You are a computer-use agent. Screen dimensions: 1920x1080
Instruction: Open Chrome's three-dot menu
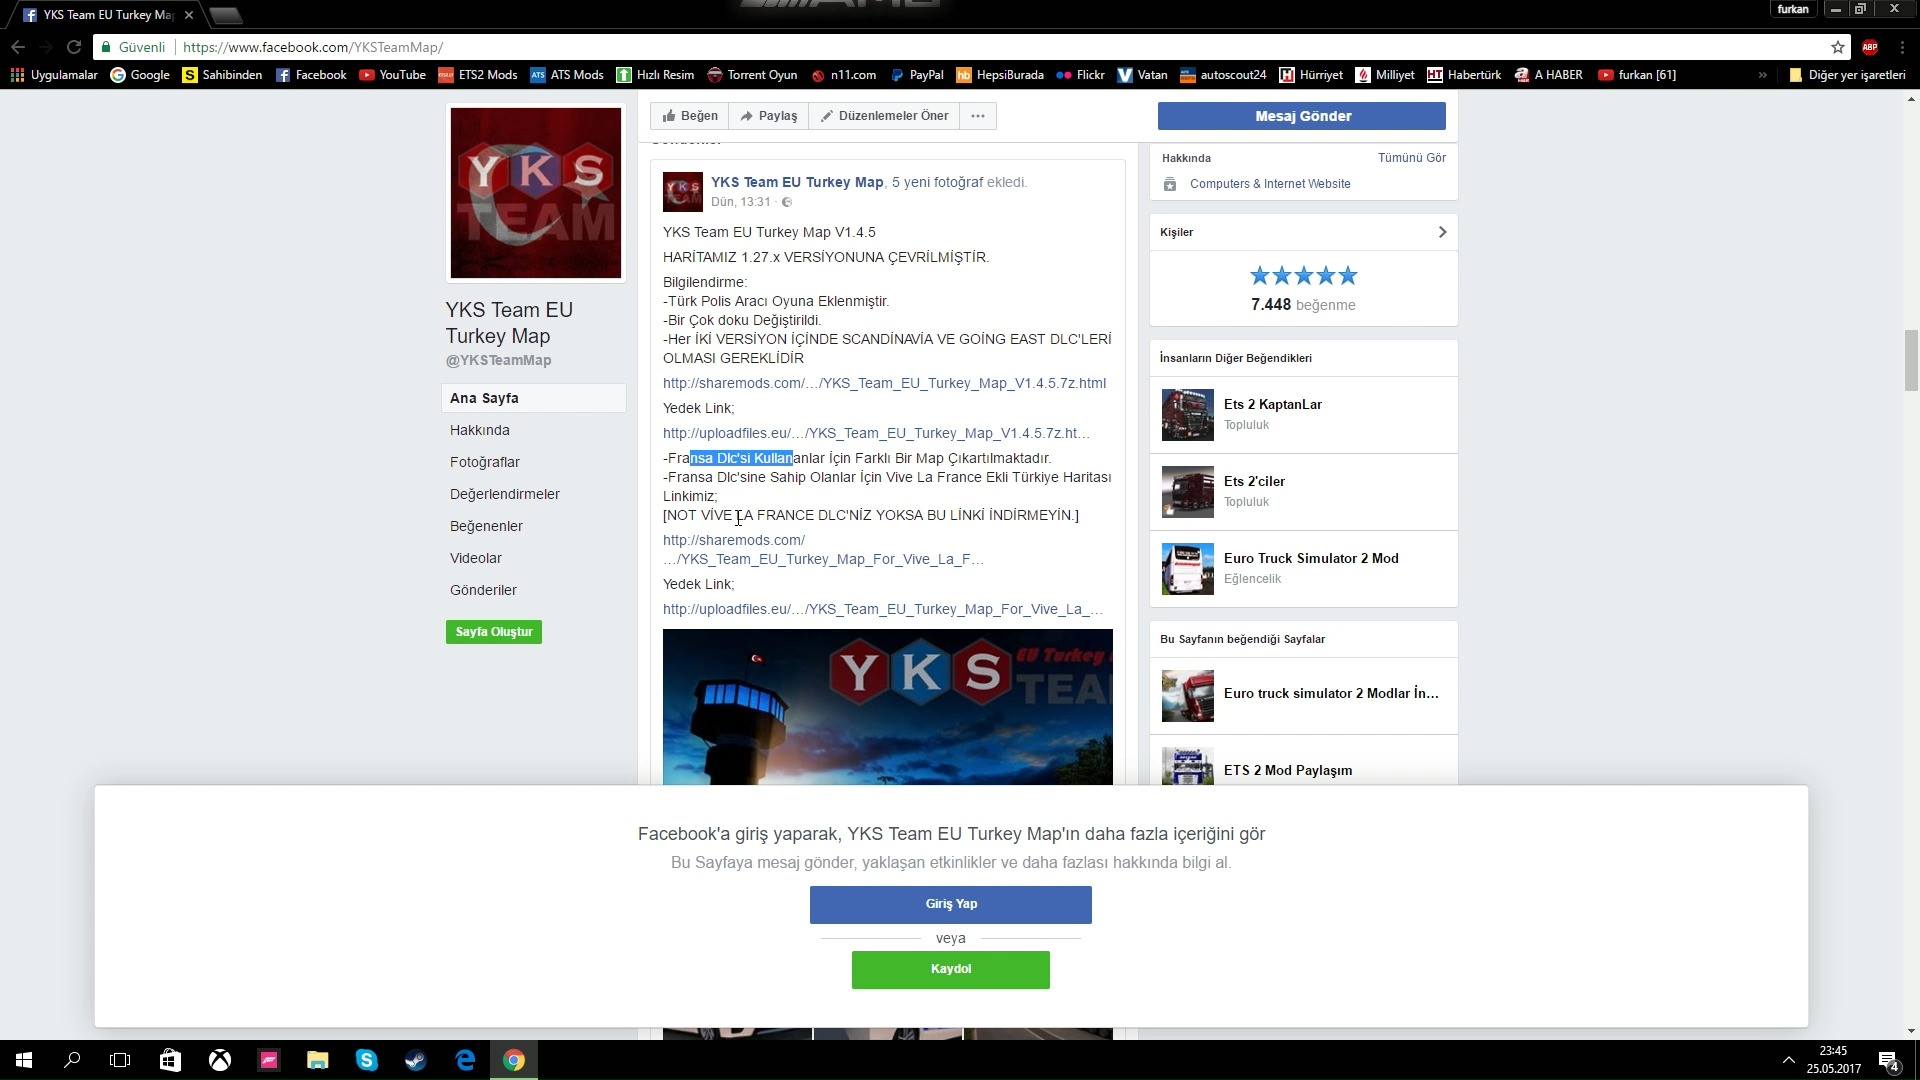click(x=1902, y=47)
